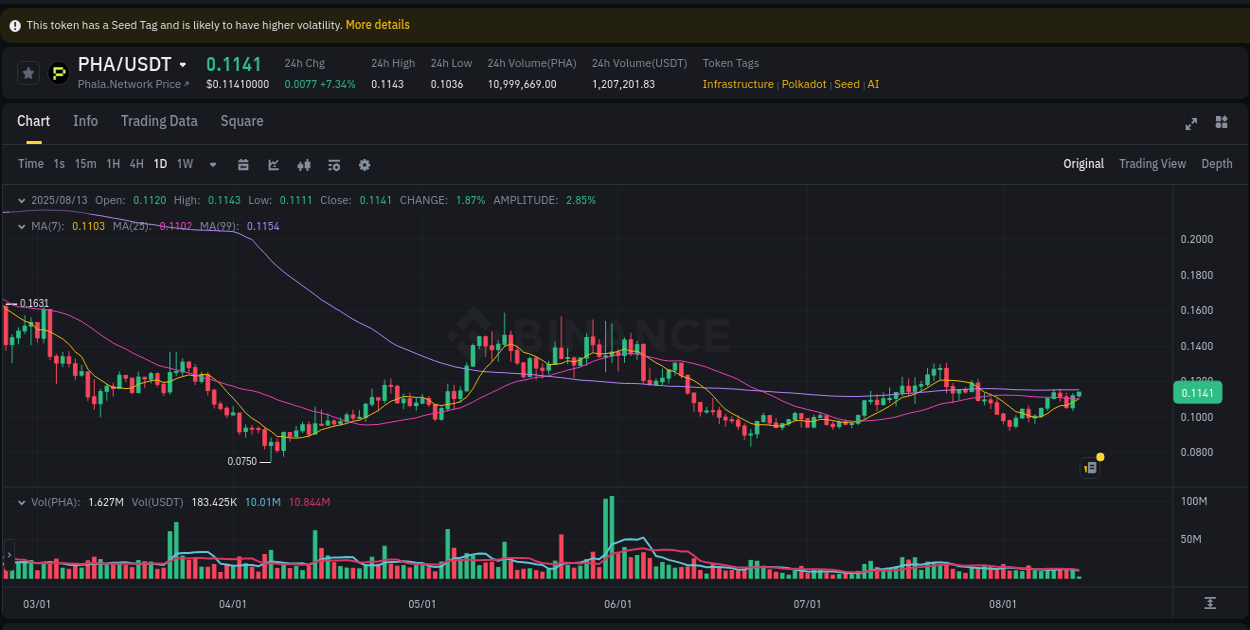Open the widget layout grid icon
The height and width of the screenshot is (630, 1250).
coord(1221,122)
